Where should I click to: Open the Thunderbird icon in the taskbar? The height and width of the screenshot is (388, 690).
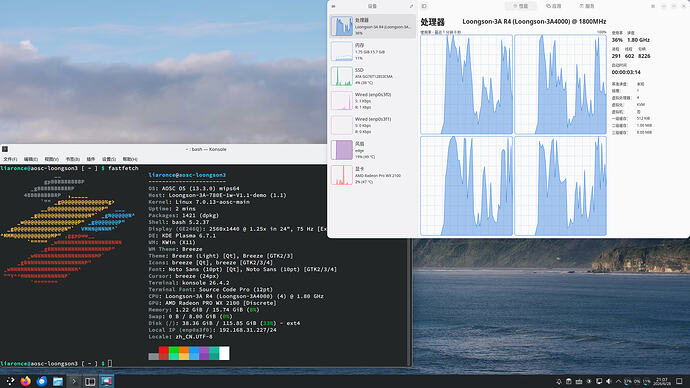42,381
